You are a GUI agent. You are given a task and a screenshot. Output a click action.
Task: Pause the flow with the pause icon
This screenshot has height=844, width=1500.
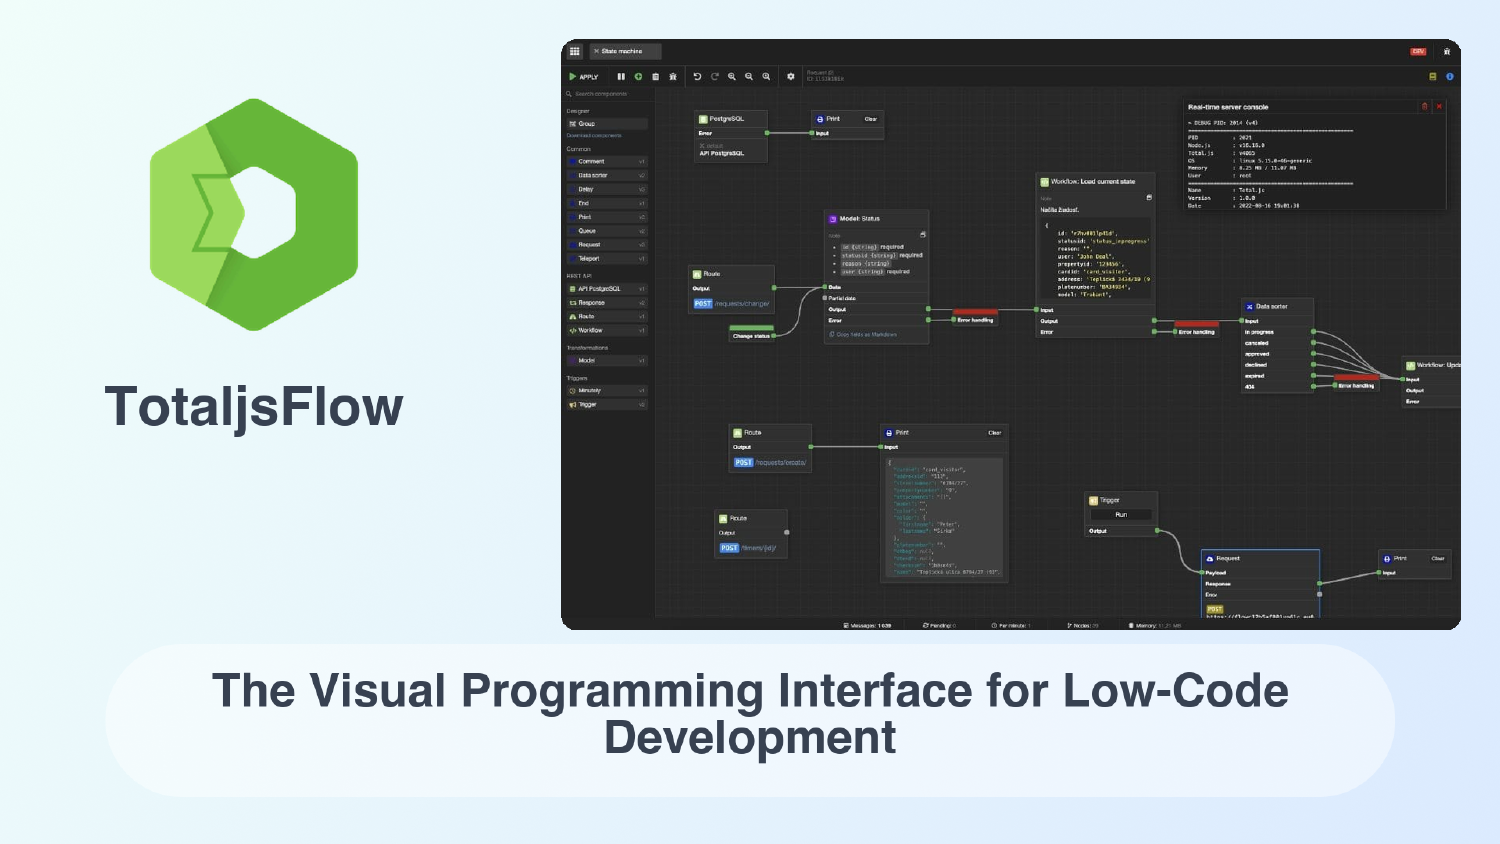tap(621, 77)
